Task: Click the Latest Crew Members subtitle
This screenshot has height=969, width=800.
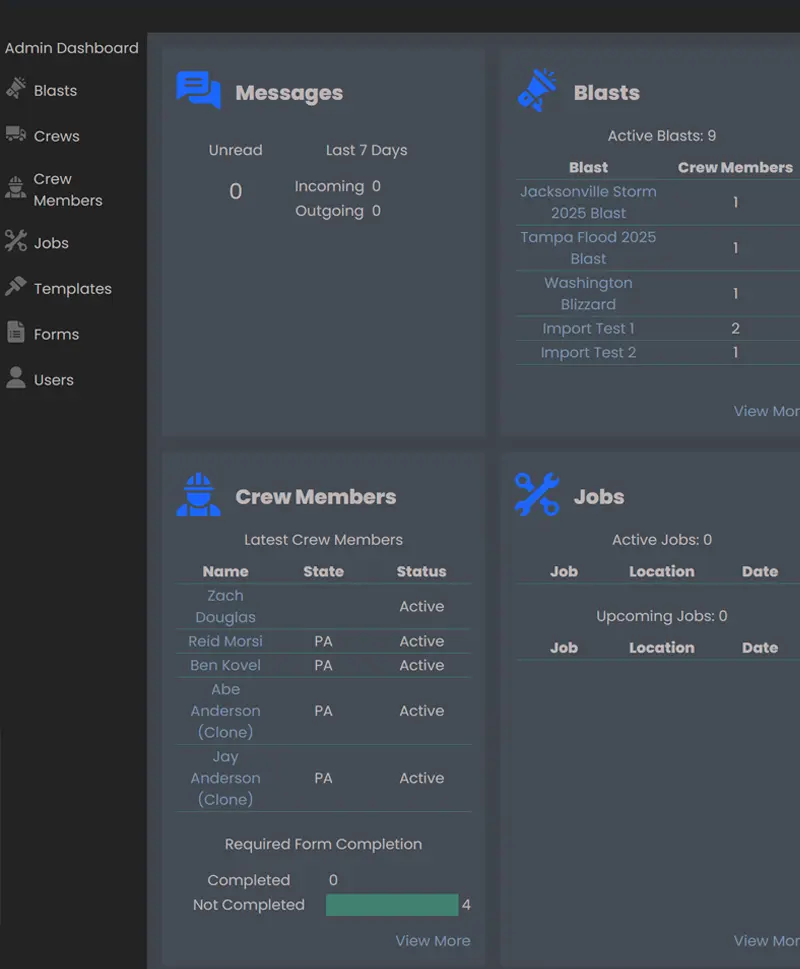Action: (323, 540)
